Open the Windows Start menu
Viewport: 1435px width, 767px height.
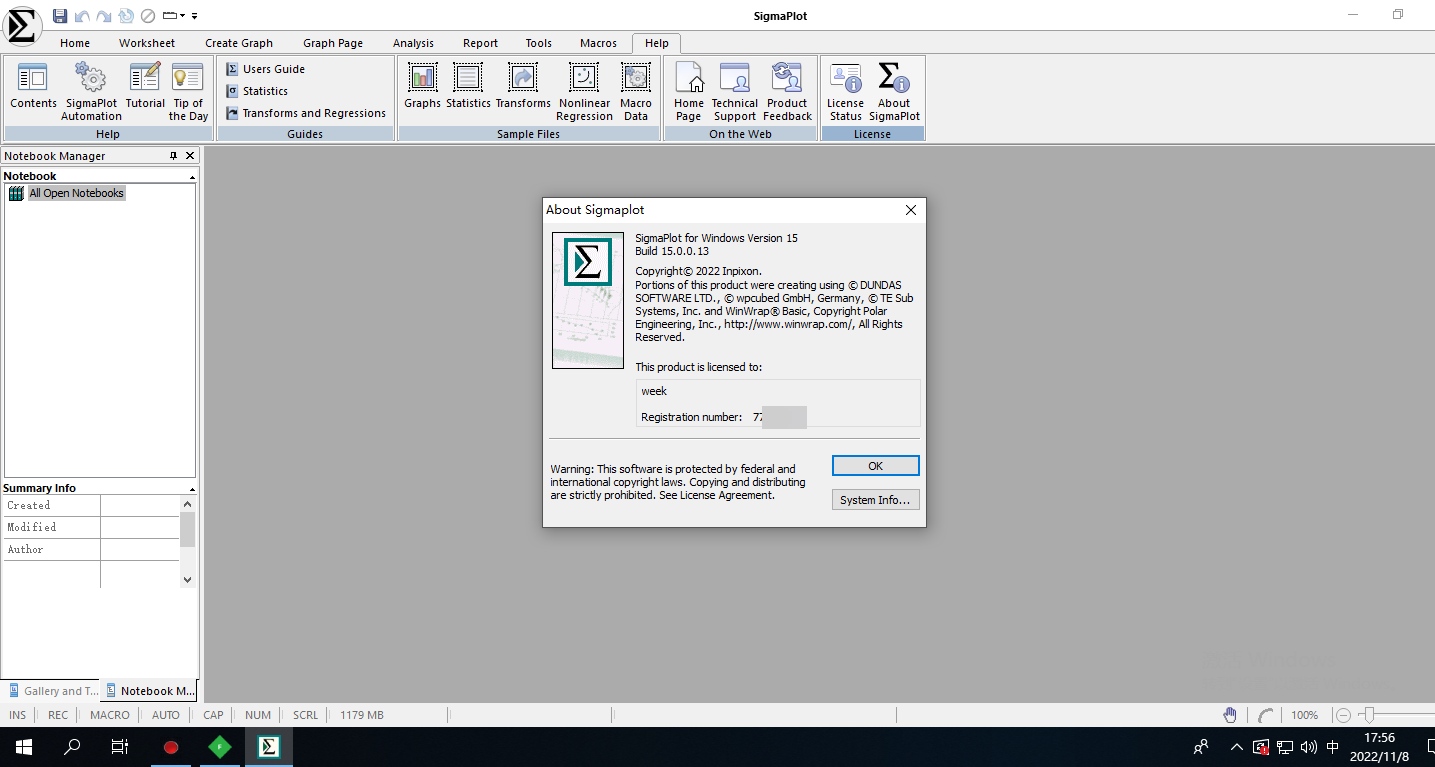tap(24, 747)
